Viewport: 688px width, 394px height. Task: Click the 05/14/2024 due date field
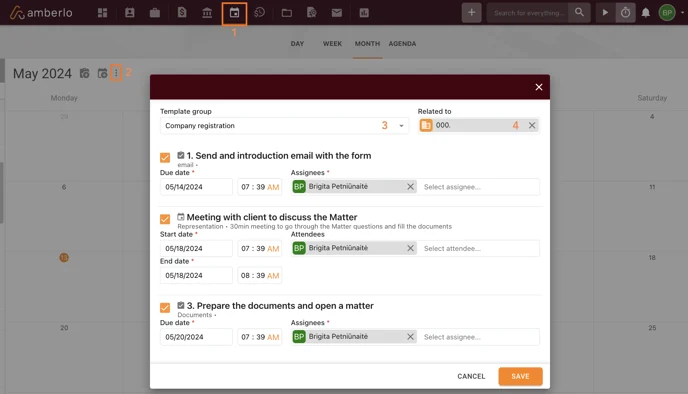tap(196, 187)
